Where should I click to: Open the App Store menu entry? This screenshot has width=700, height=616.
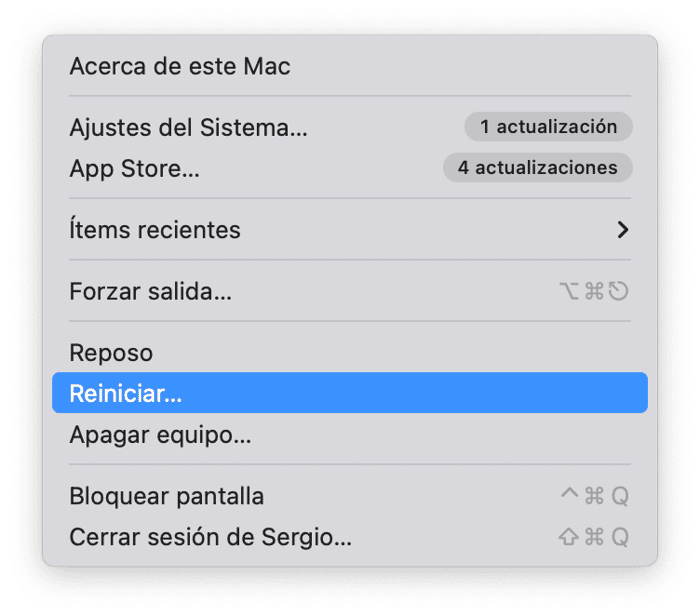tap(134, 168)
